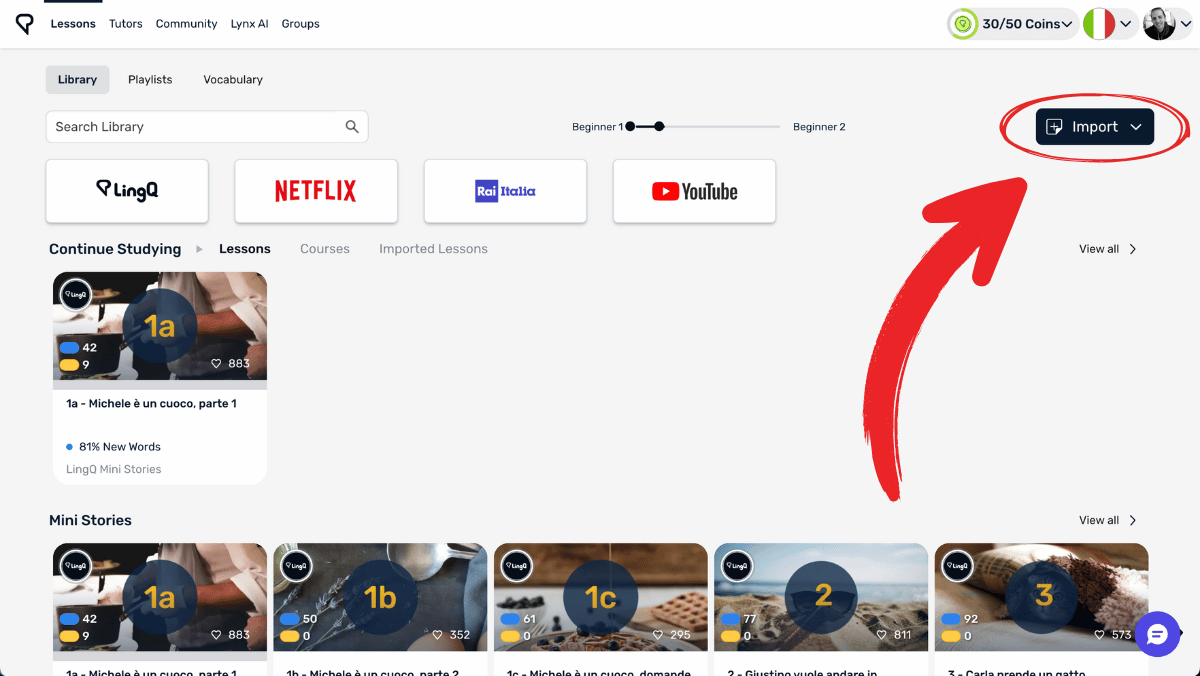Open the Tutors menu item
The image size is (1200, 676).
point(125,24)
